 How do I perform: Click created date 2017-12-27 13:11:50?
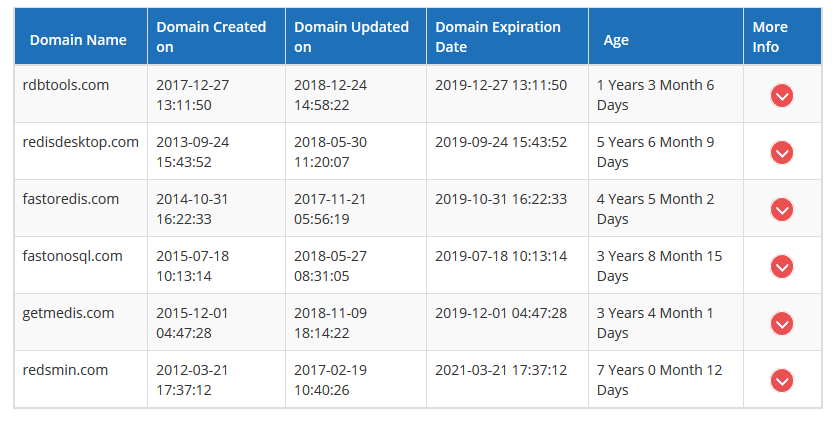[x=192, y=95]
